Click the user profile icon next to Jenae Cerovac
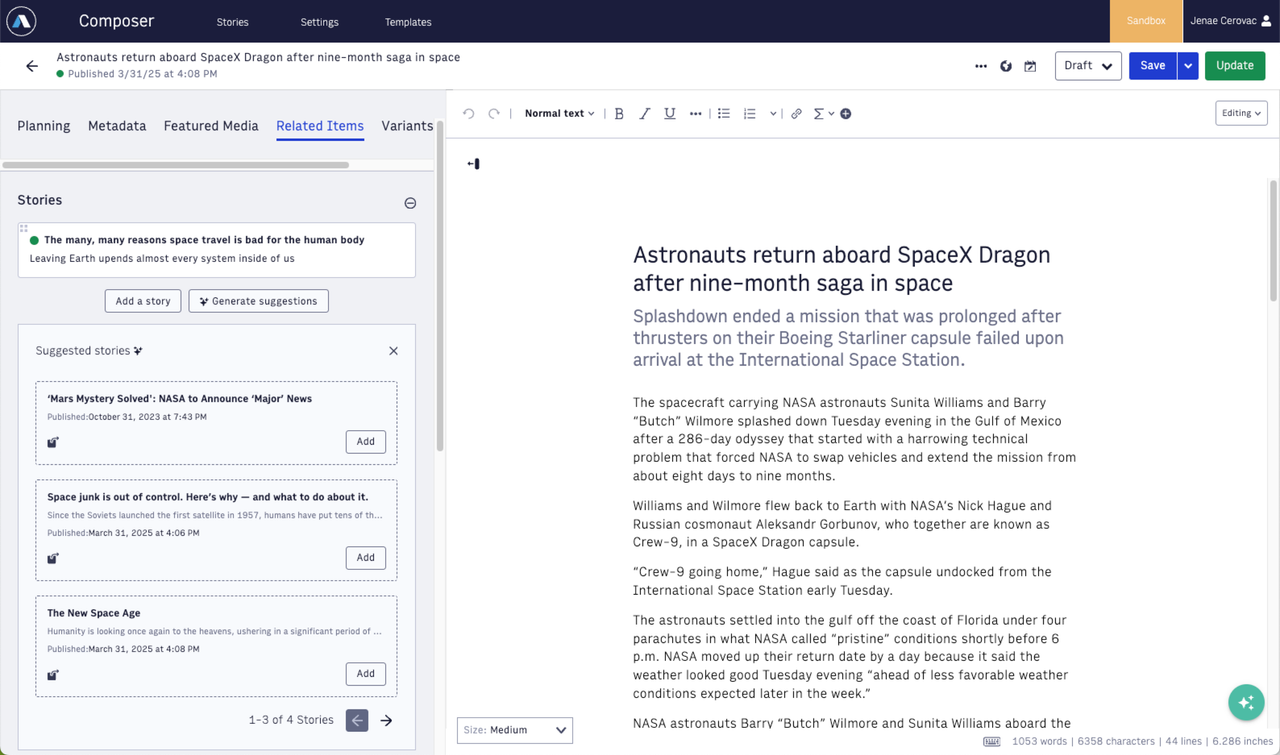This screenshot has width=1280, height=755. click(1266, 21)
